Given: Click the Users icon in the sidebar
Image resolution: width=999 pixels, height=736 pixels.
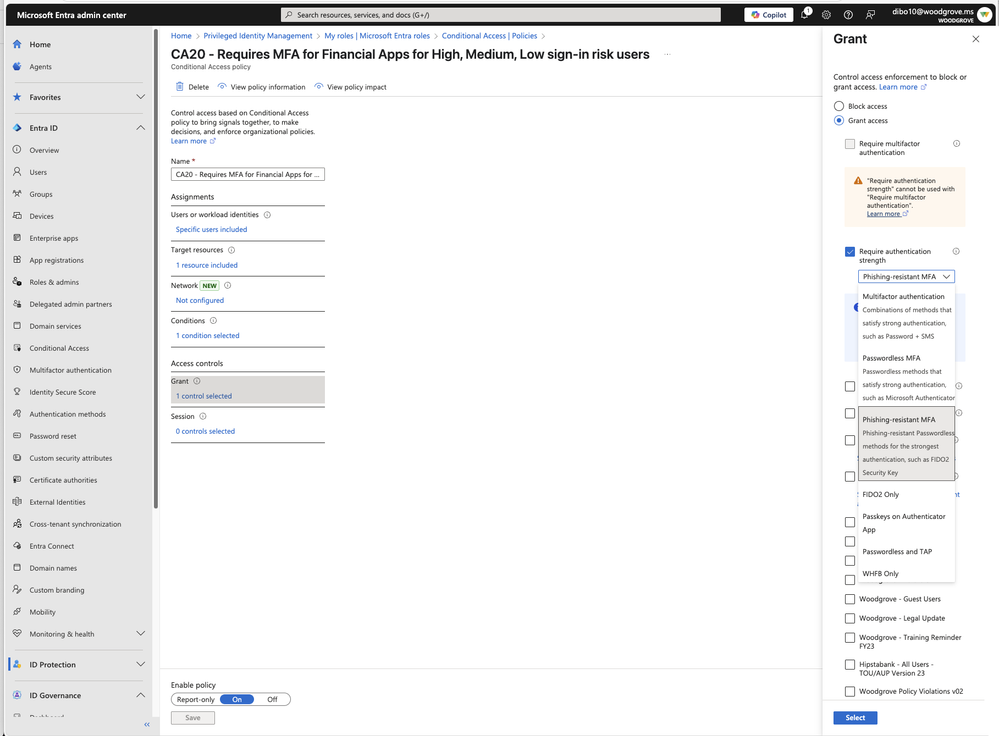Looking at the screenshot, I should (17, 172).
